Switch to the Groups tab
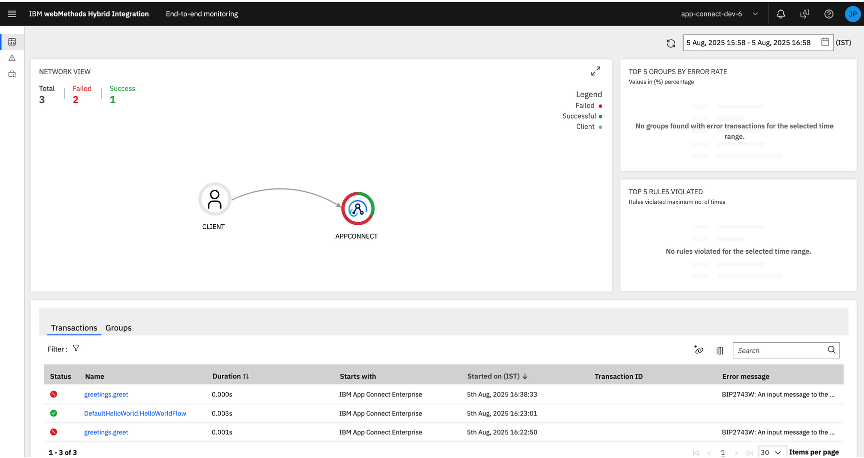The image size is (864, 458). (118, 328)
